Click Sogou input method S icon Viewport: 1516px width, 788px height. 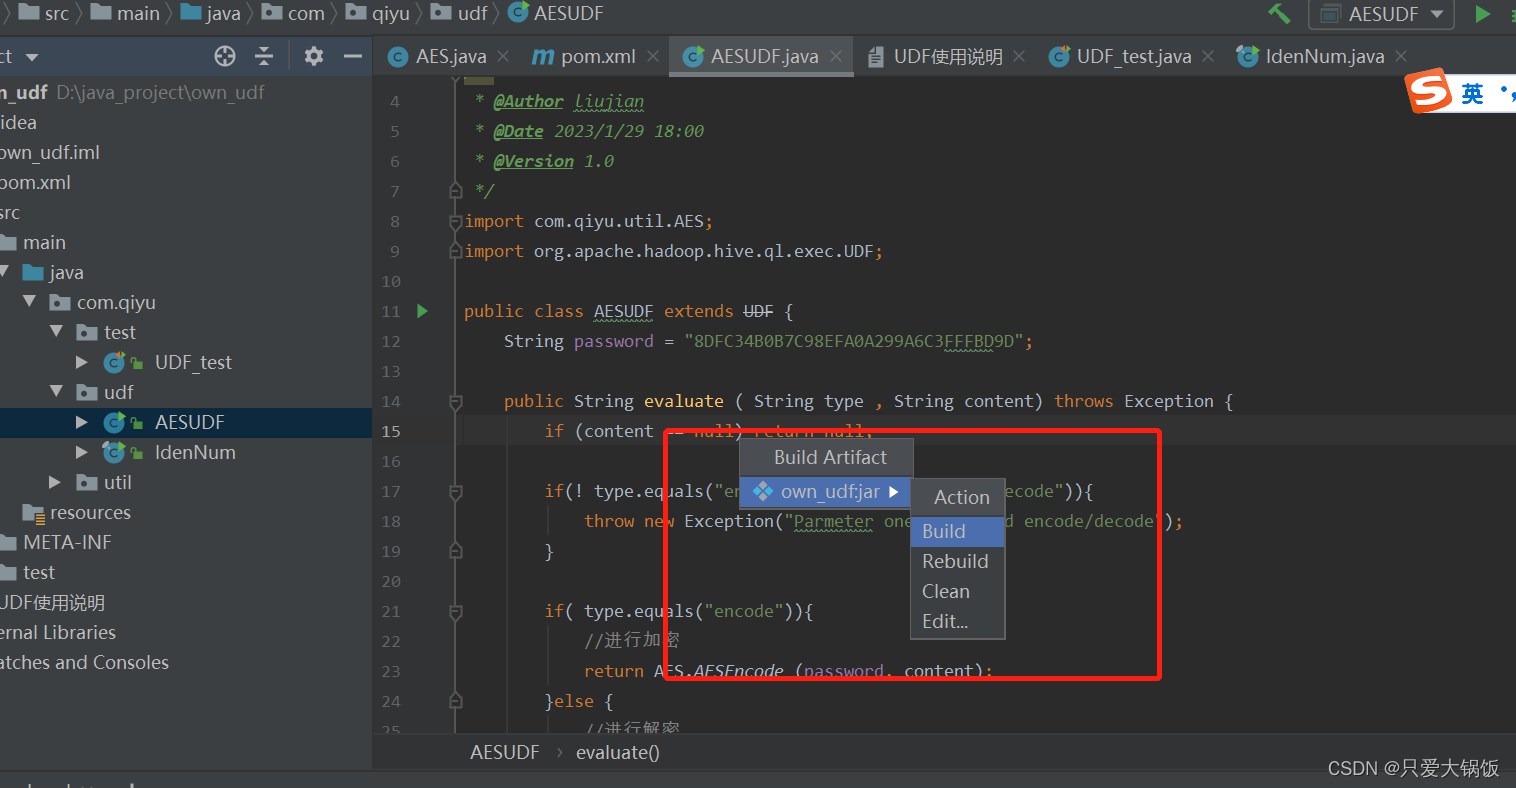click(1429, 92)
